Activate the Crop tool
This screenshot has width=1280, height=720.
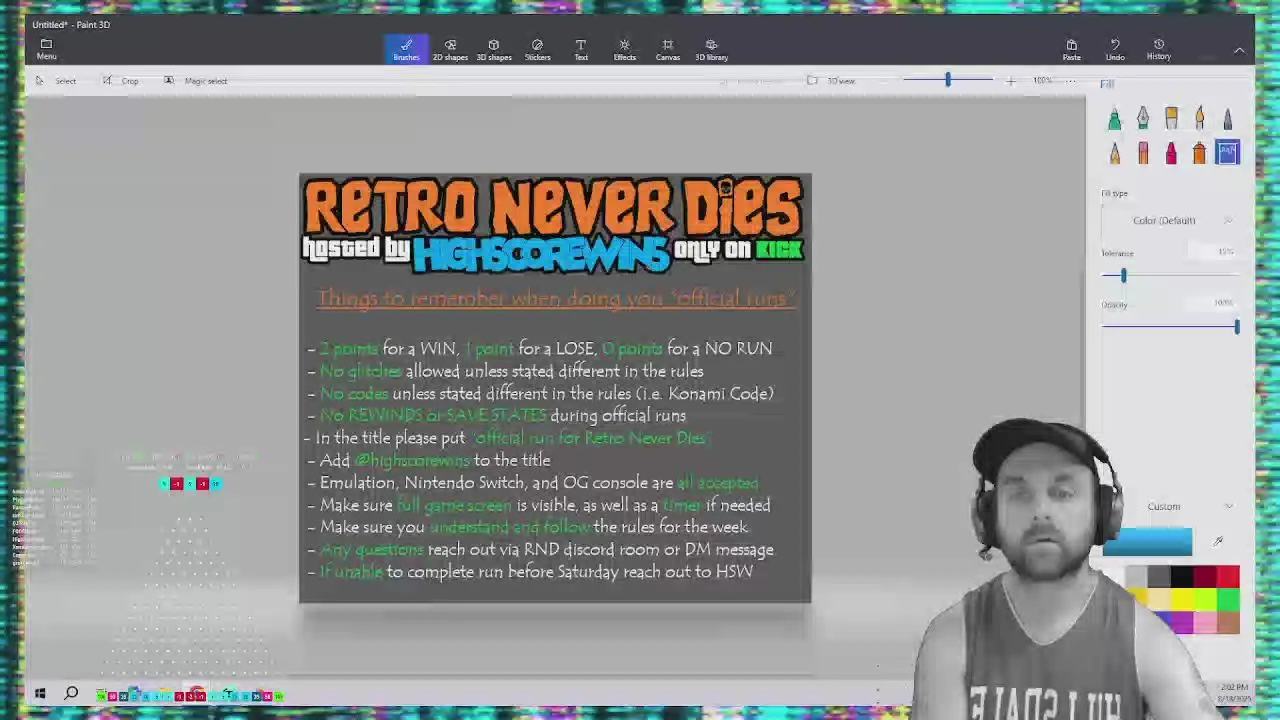[x=121, y=81]
